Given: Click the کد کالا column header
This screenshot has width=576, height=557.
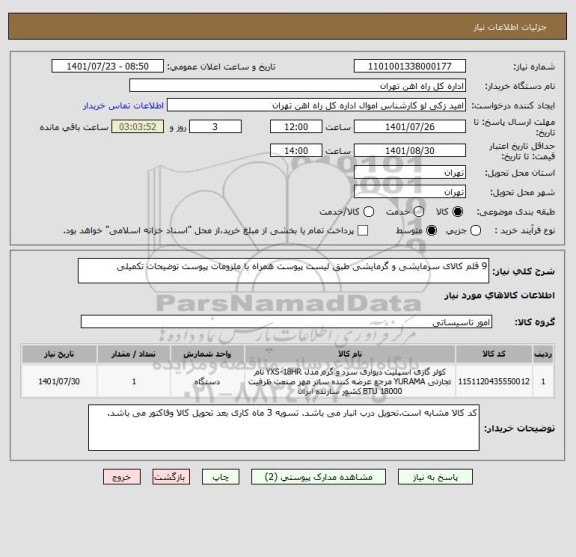Looking at the screenshot, I should [494, 354].
